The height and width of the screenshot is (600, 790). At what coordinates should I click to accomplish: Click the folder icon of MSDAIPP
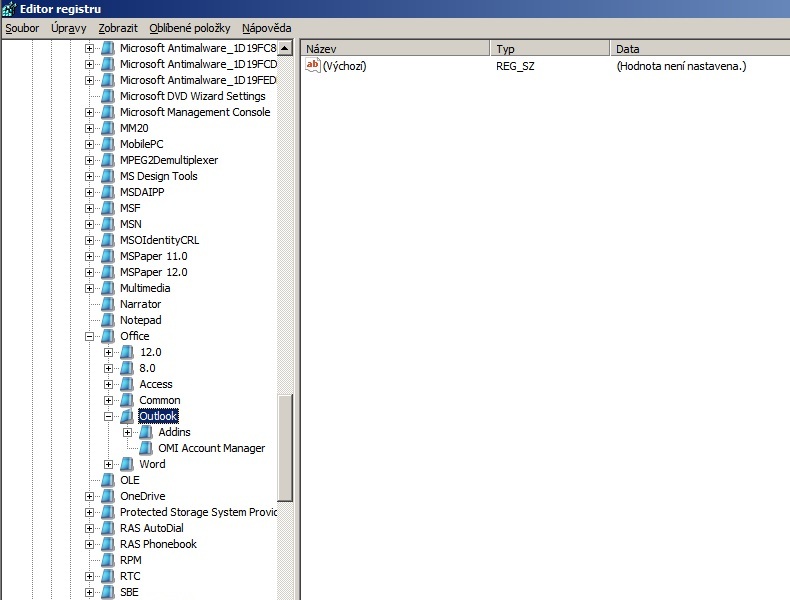coord(108,192)
